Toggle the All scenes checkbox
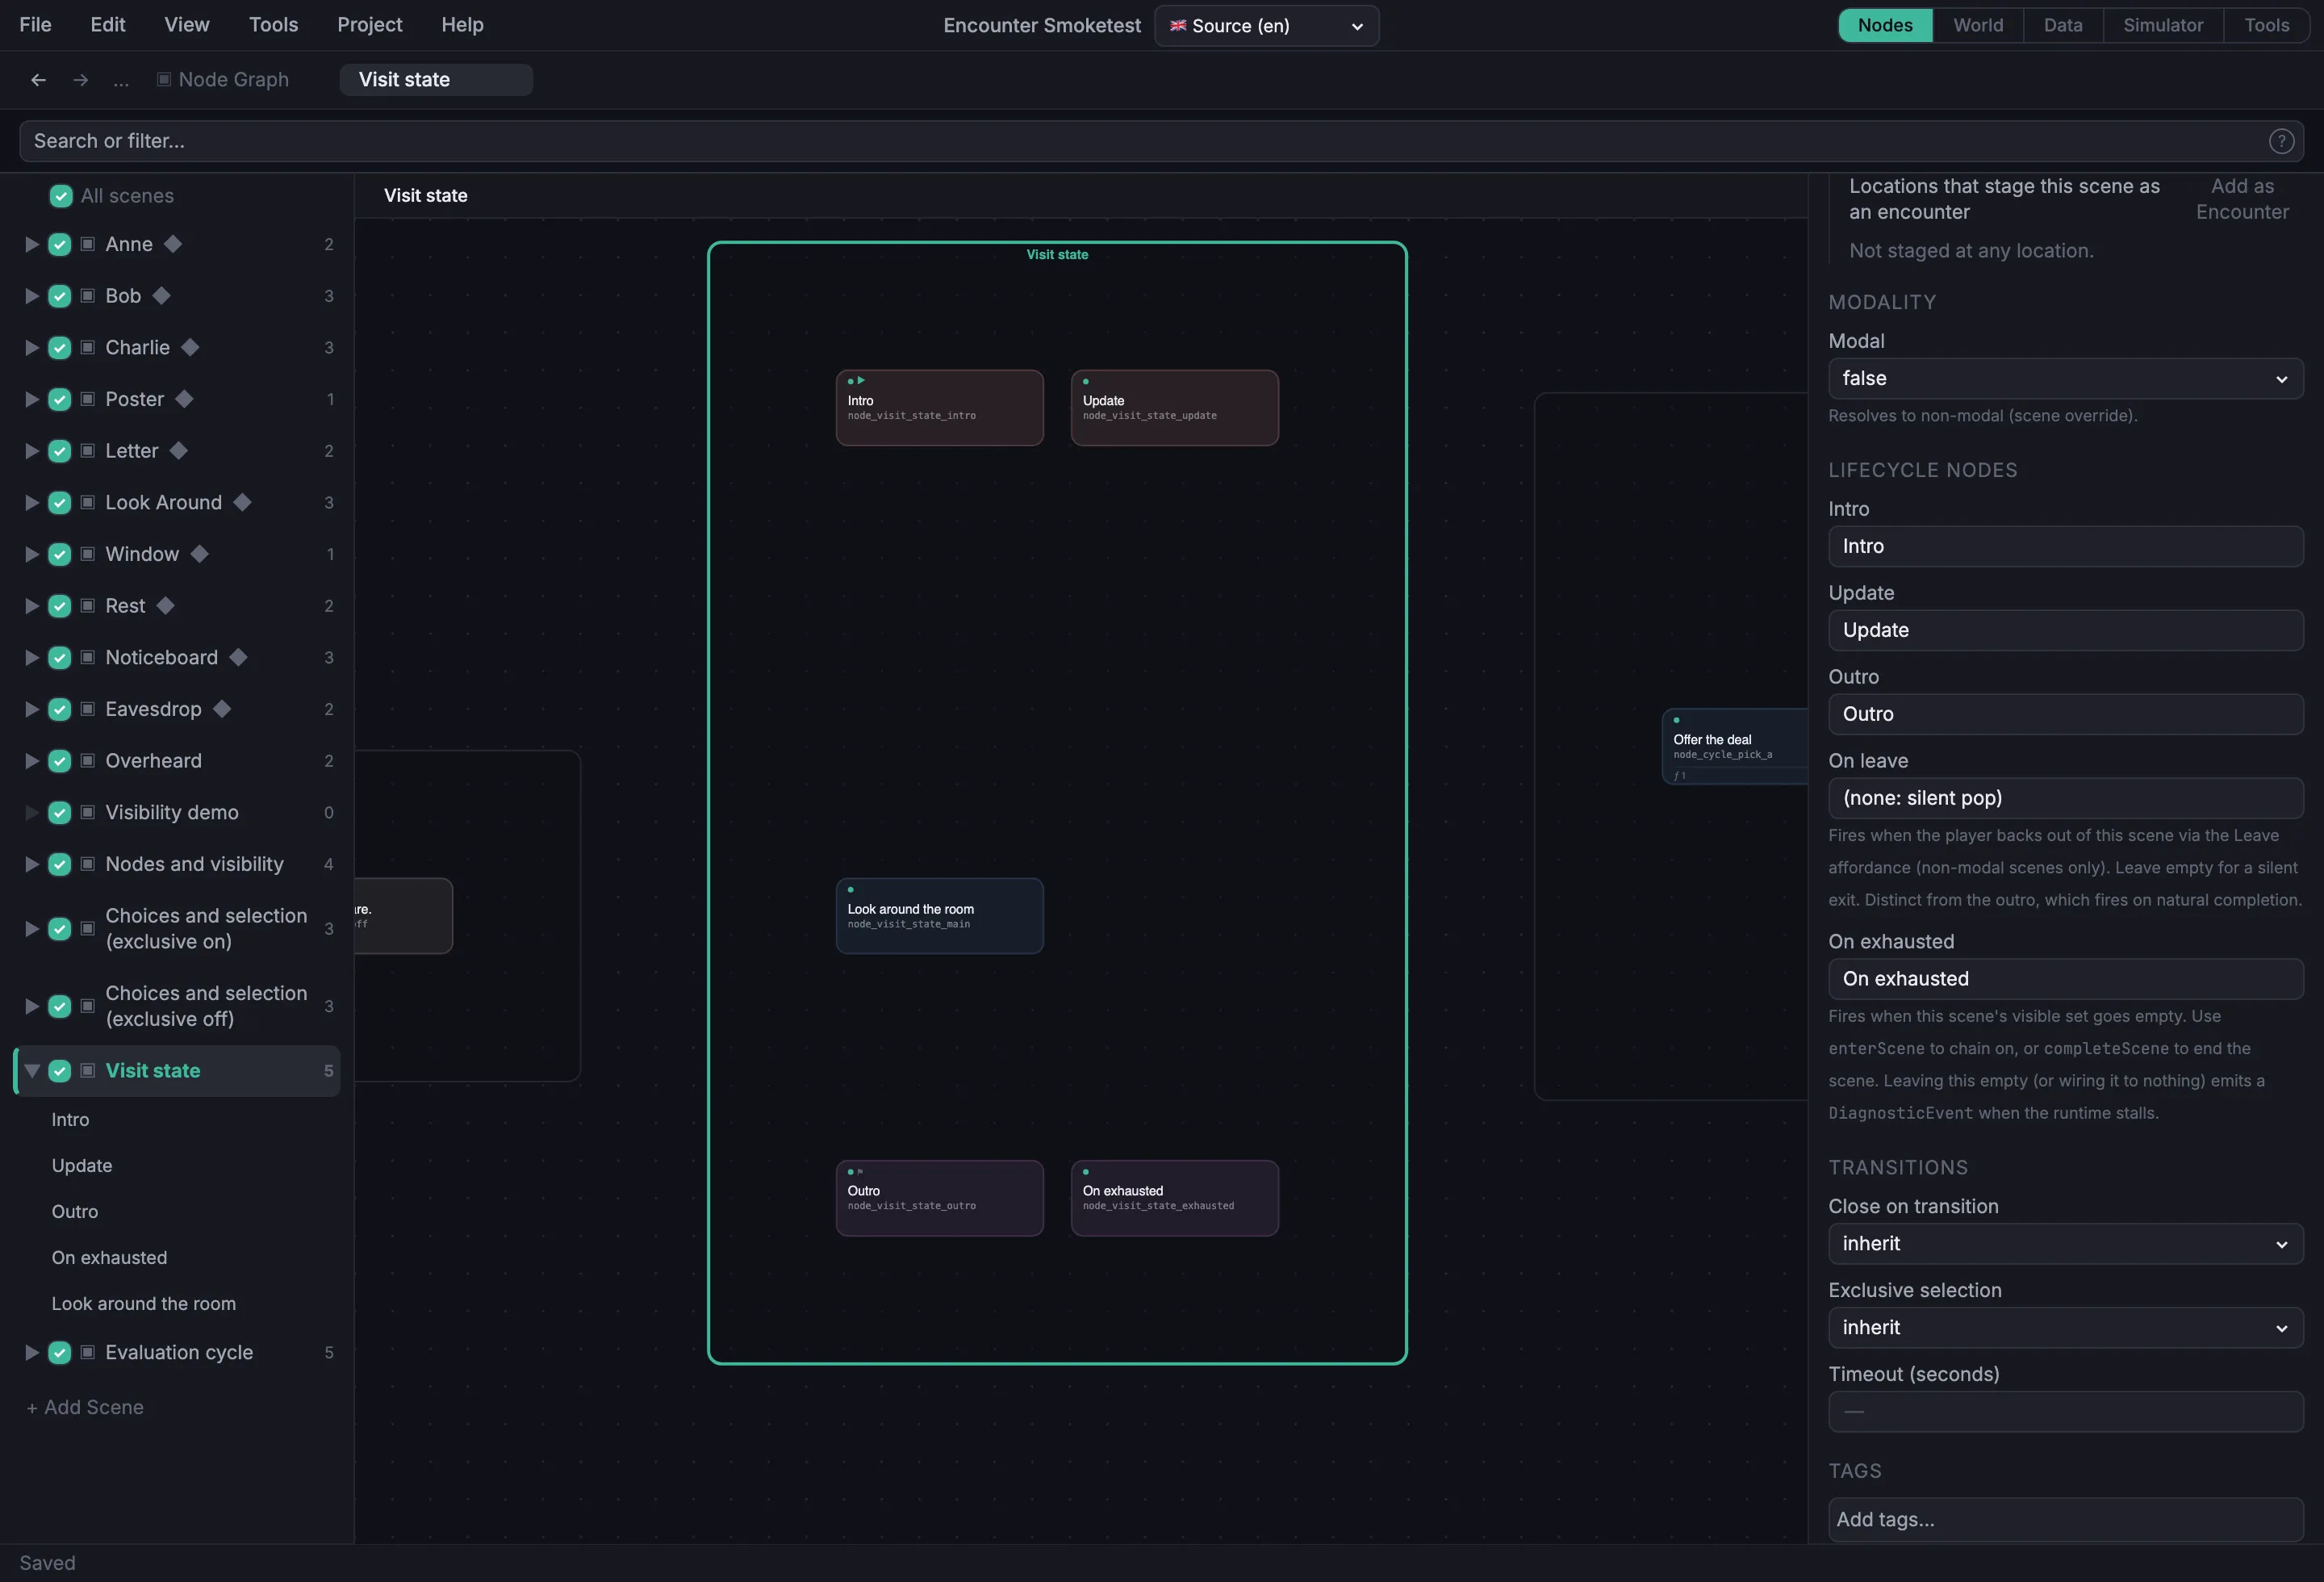The height and width of the screenshot is (1582, 2324). click(61, 196)
